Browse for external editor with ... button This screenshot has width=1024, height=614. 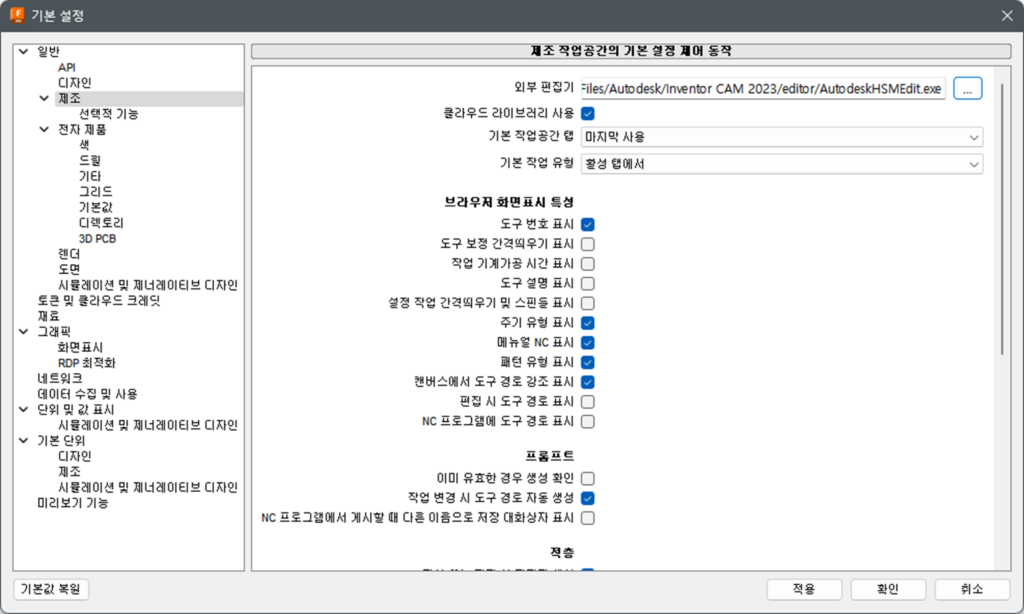click(x=967, y=88)
